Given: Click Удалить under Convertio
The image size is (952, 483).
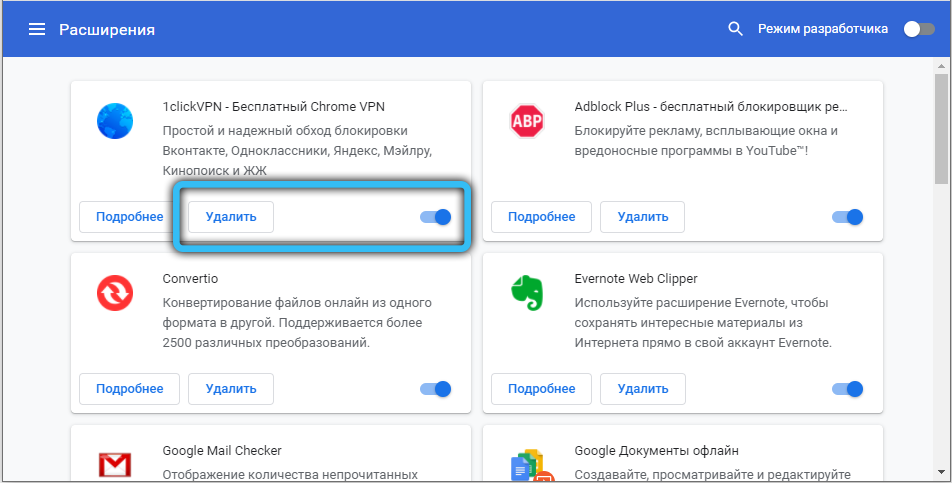Looking at the screenshot, I should (x=231, y=389).
